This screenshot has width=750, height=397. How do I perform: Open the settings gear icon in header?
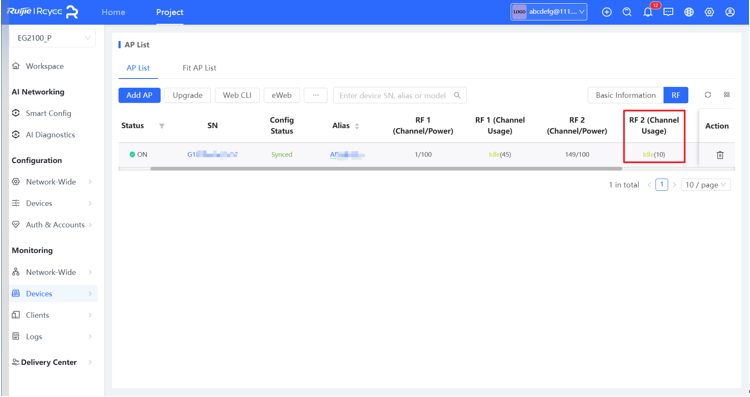[x=709, y=12]
